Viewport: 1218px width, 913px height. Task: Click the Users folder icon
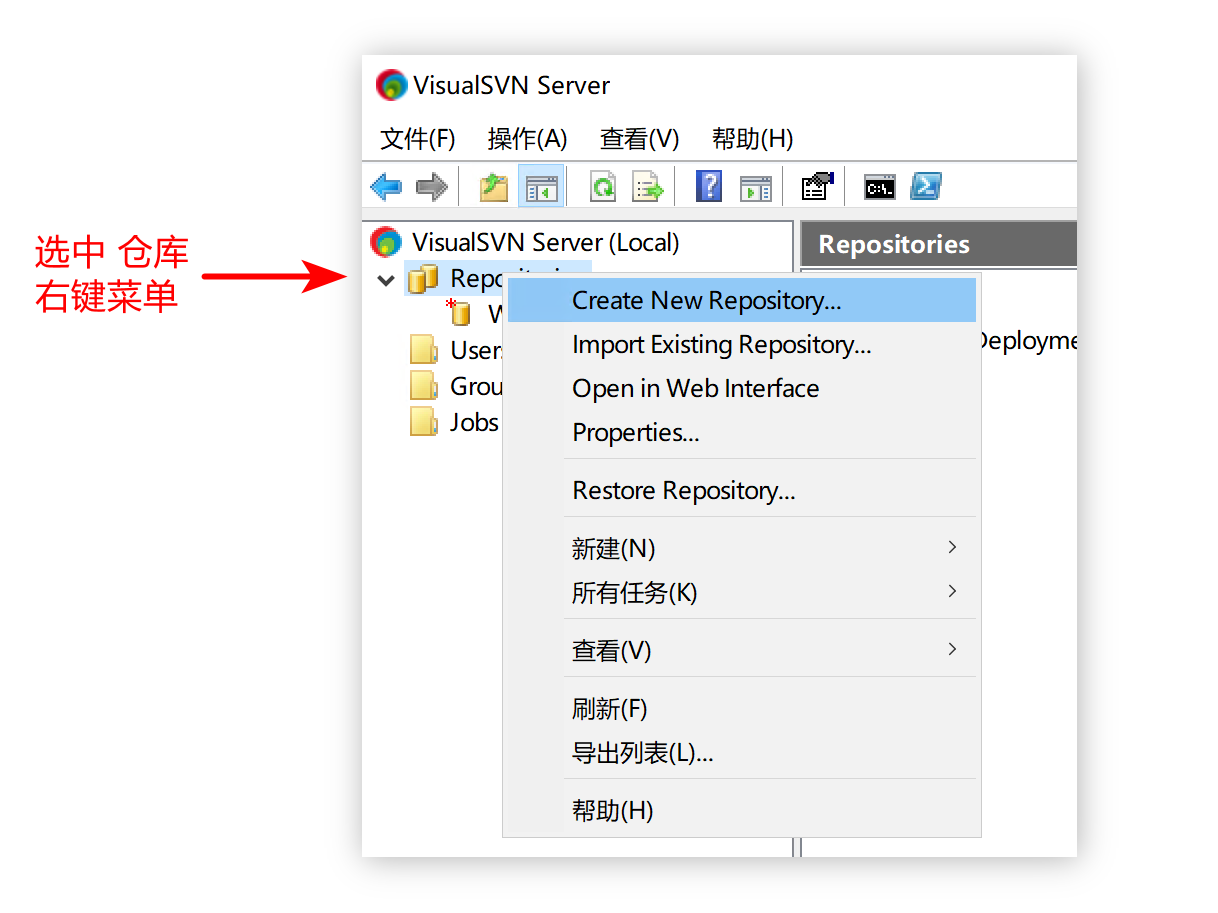click(x=424, y=350)
